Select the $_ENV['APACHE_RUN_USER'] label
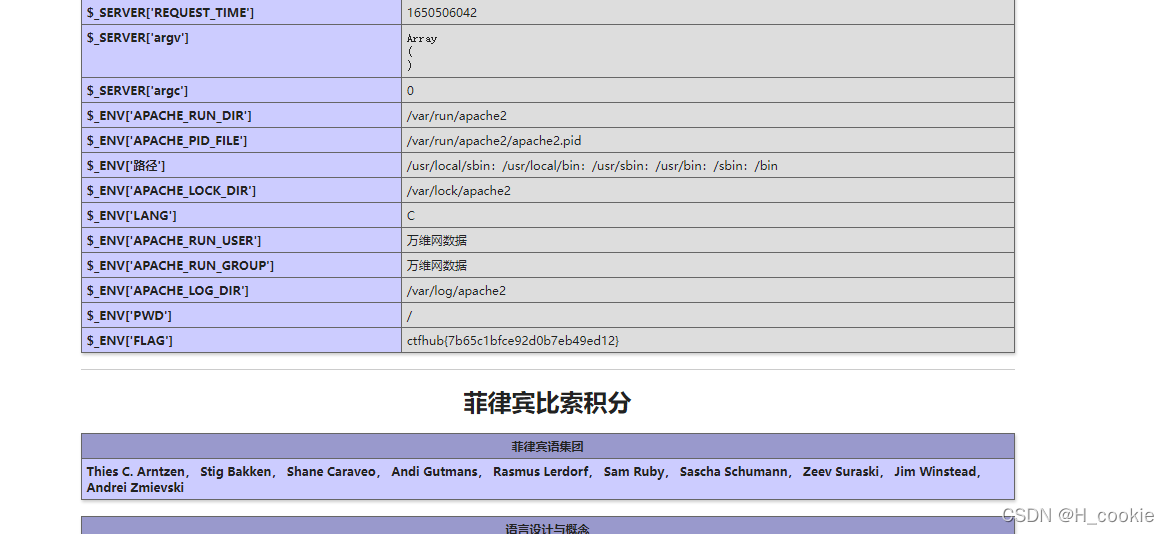This screenshot has height=534, width=1169. point(174,240)
